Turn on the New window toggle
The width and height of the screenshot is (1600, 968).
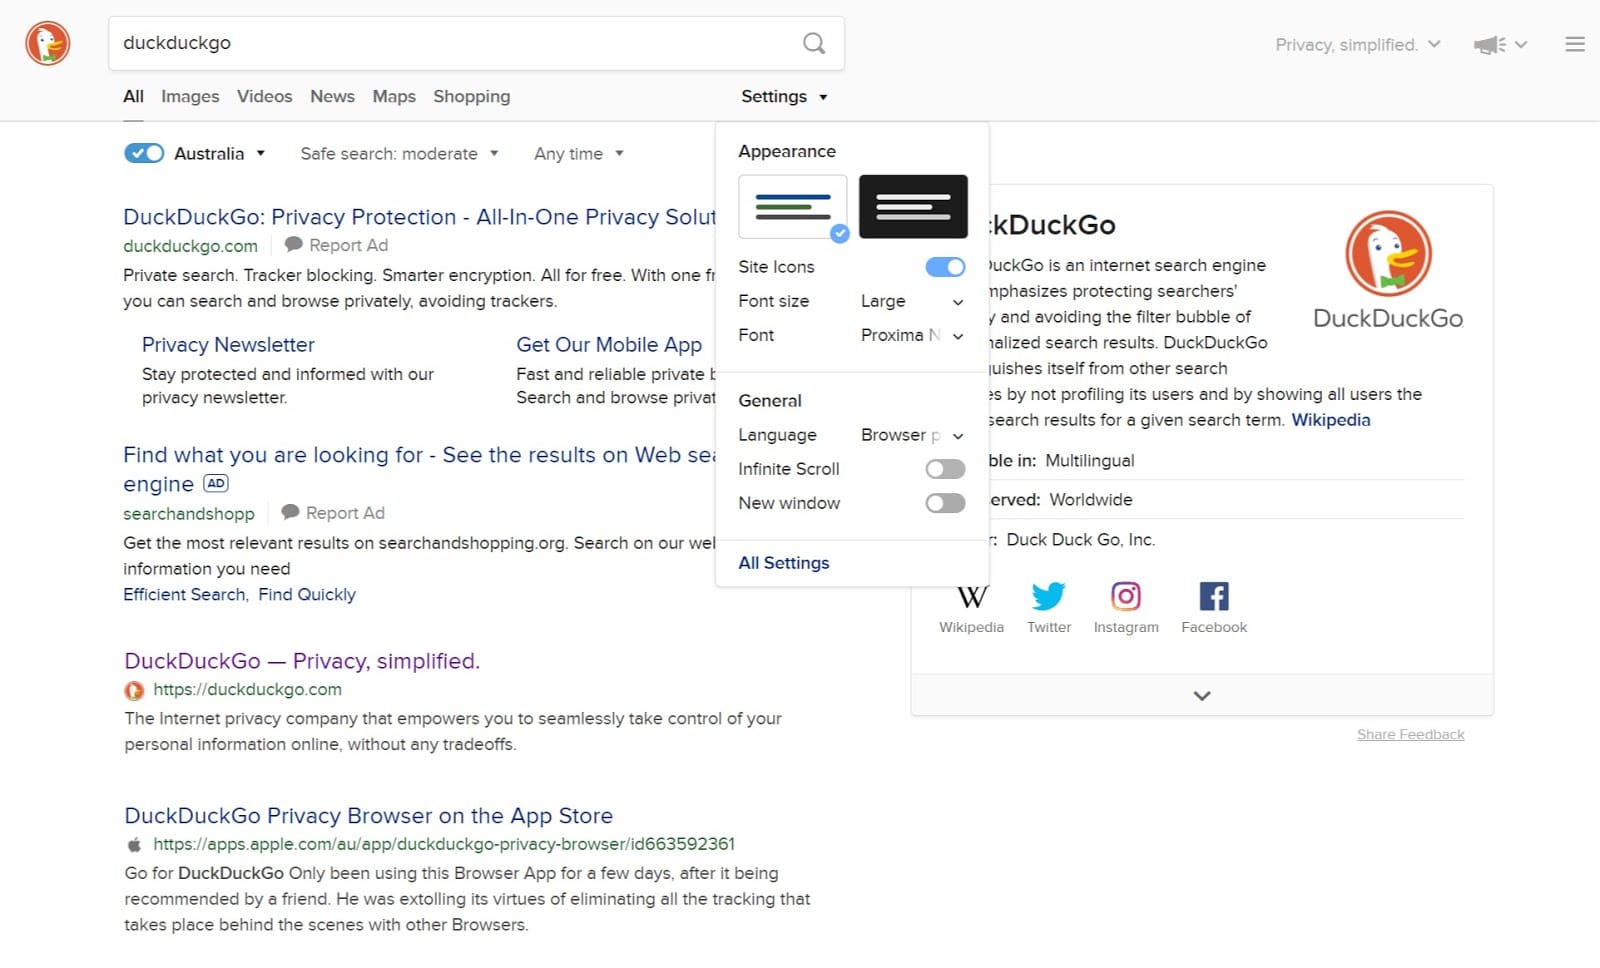point(944,503)
